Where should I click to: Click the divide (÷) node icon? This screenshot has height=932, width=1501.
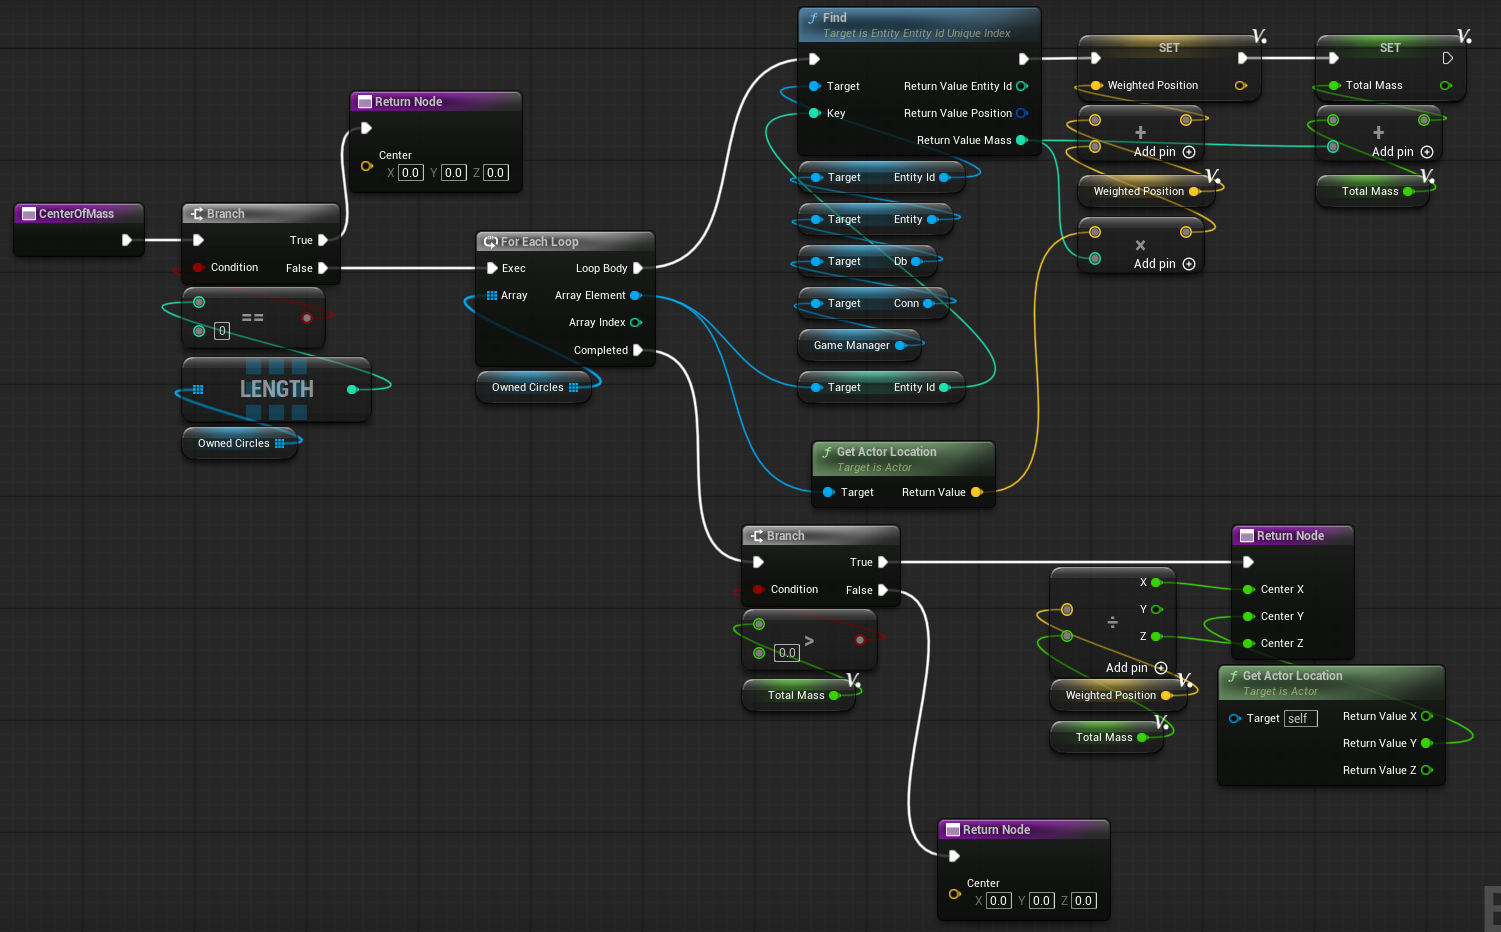[x=1113, y=622]
